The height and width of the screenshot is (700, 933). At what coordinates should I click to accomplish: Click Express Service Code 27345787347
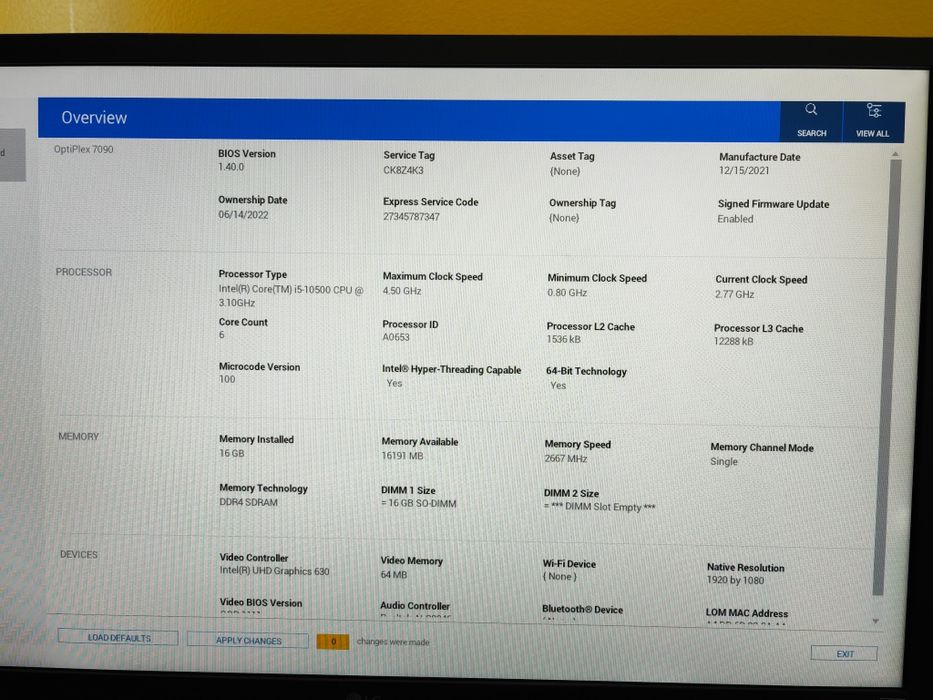click(411, 217)
